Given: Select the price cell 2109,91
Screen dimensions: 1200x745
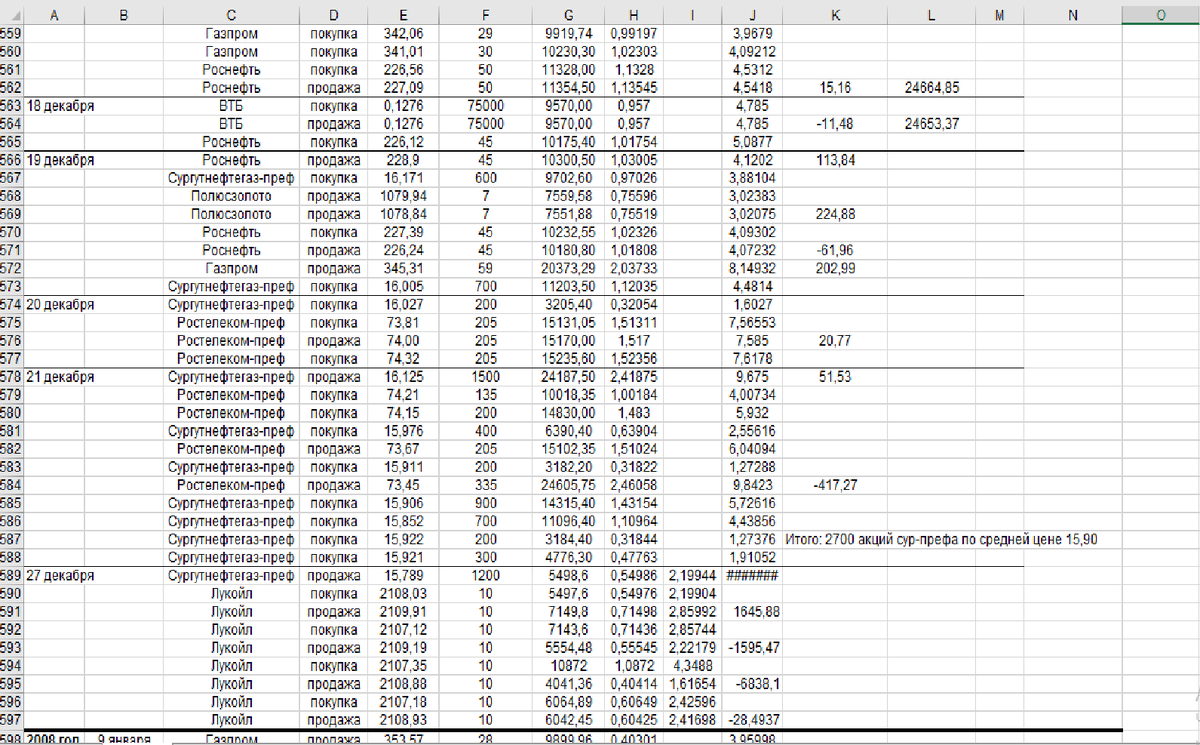Looking at the screenshot, I should click(x=402, y=611).
